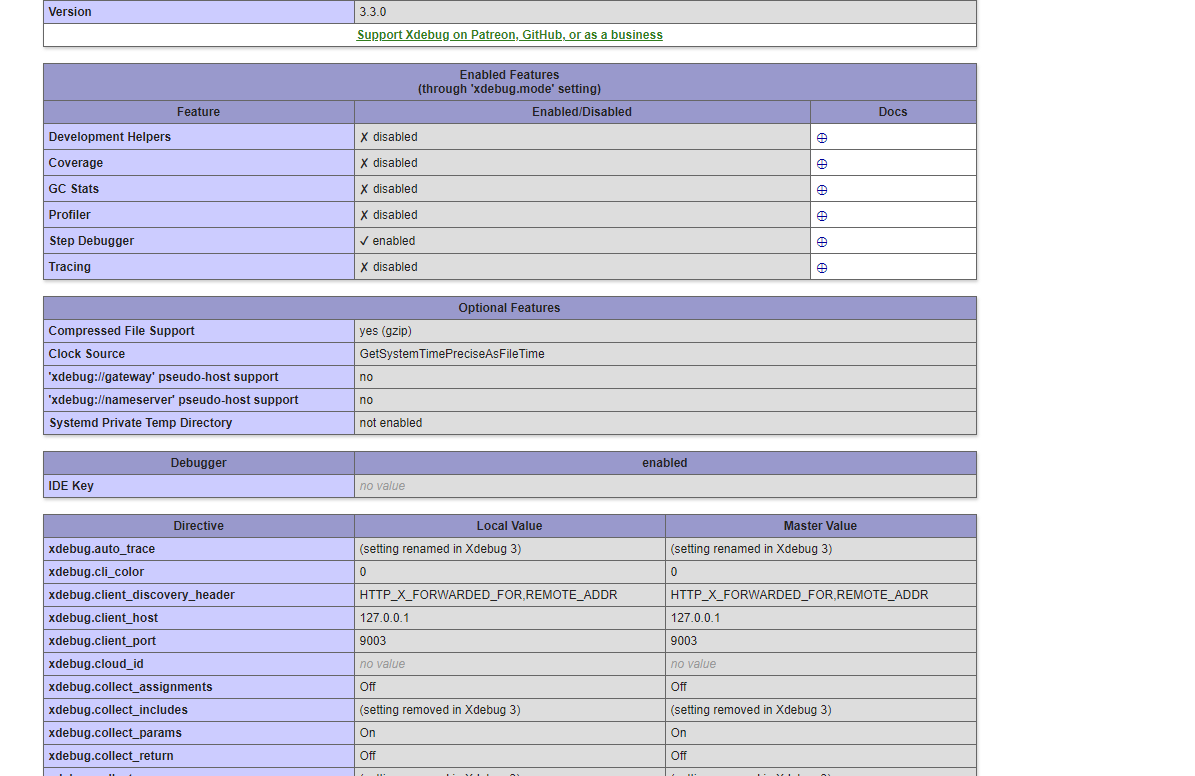1195x776 pixels.
Task: Click Support Xdebug on Patreon link
Action: click(x=509, y=35)
